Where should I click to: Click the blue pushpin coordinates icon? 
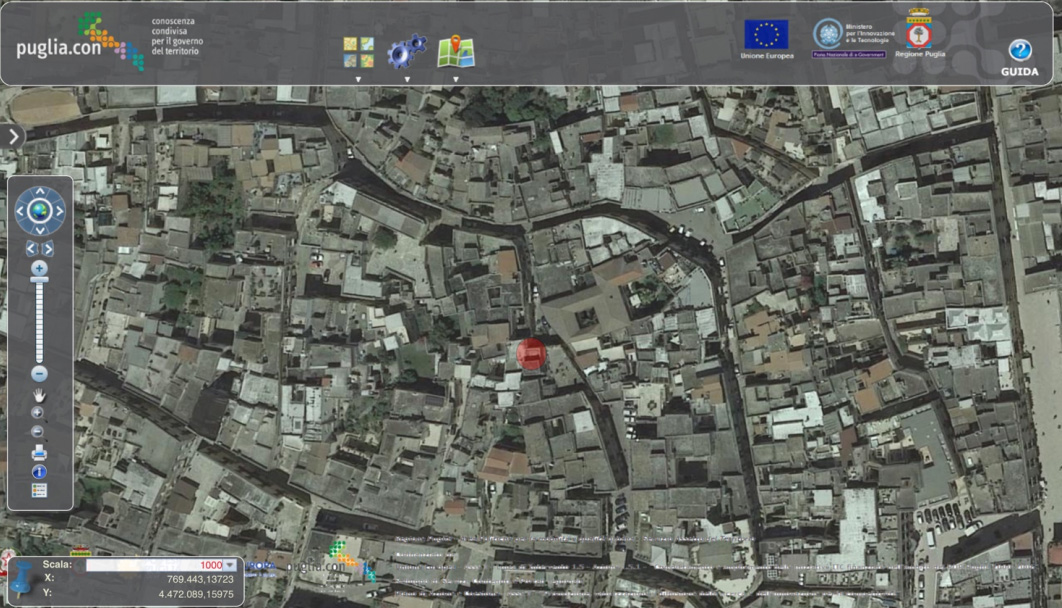pos(19,577)
